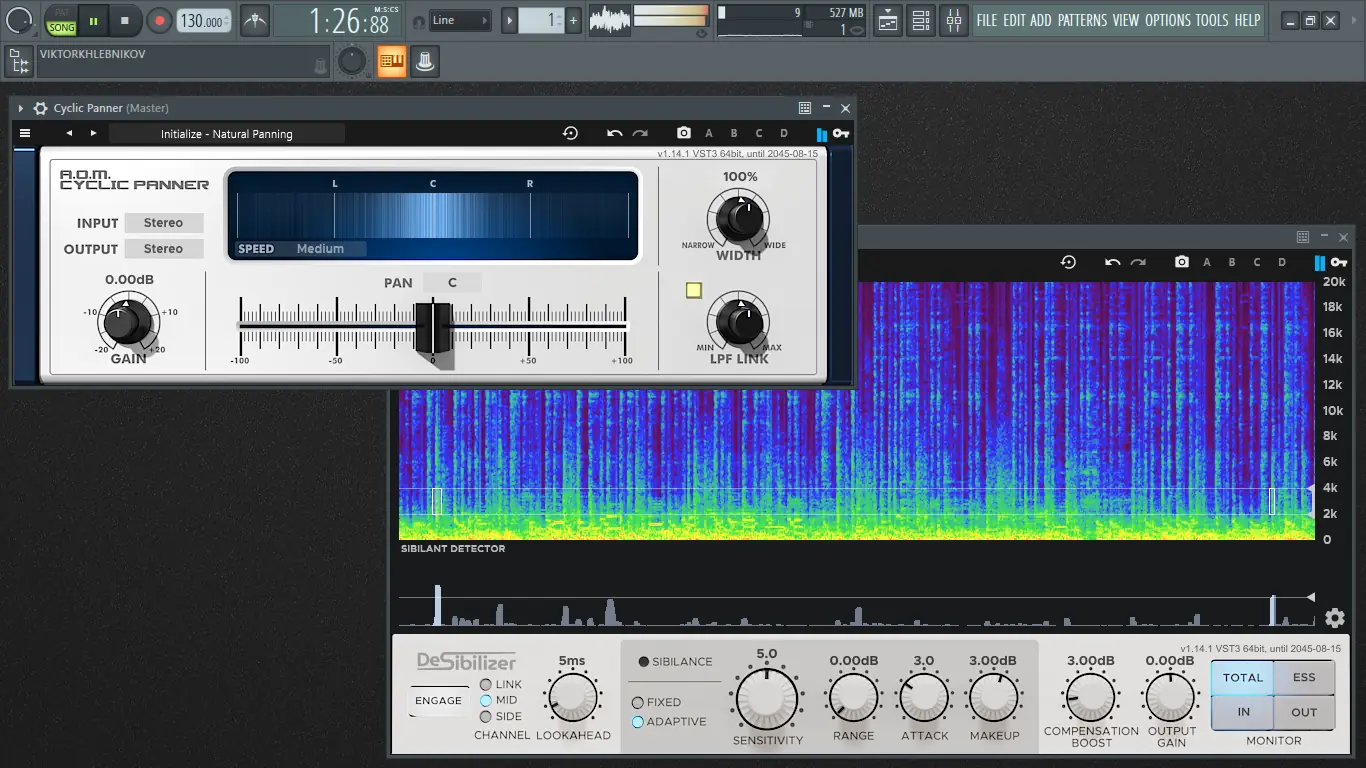Viewport: 1366px width, 768px height.
Task: Open the INPUT Stereo dropdown
Action: tap(163, 223)
